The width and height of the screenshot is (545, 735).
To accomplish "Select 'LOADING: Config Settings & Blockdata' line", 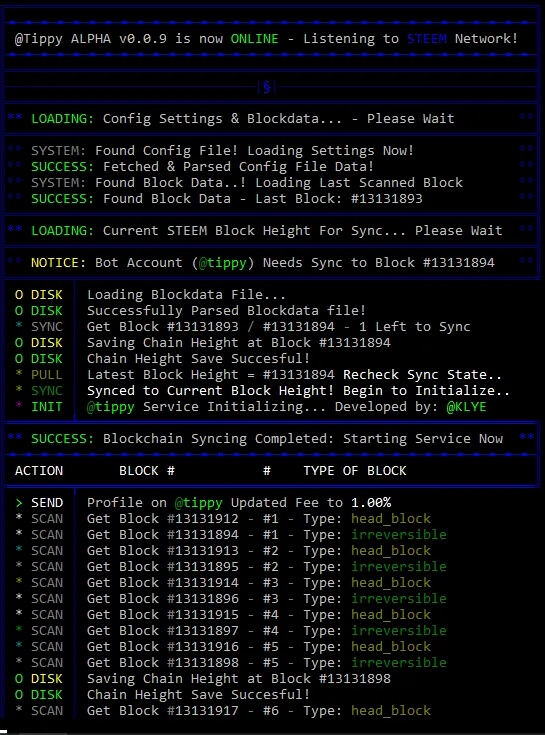I will coord(243,119).
